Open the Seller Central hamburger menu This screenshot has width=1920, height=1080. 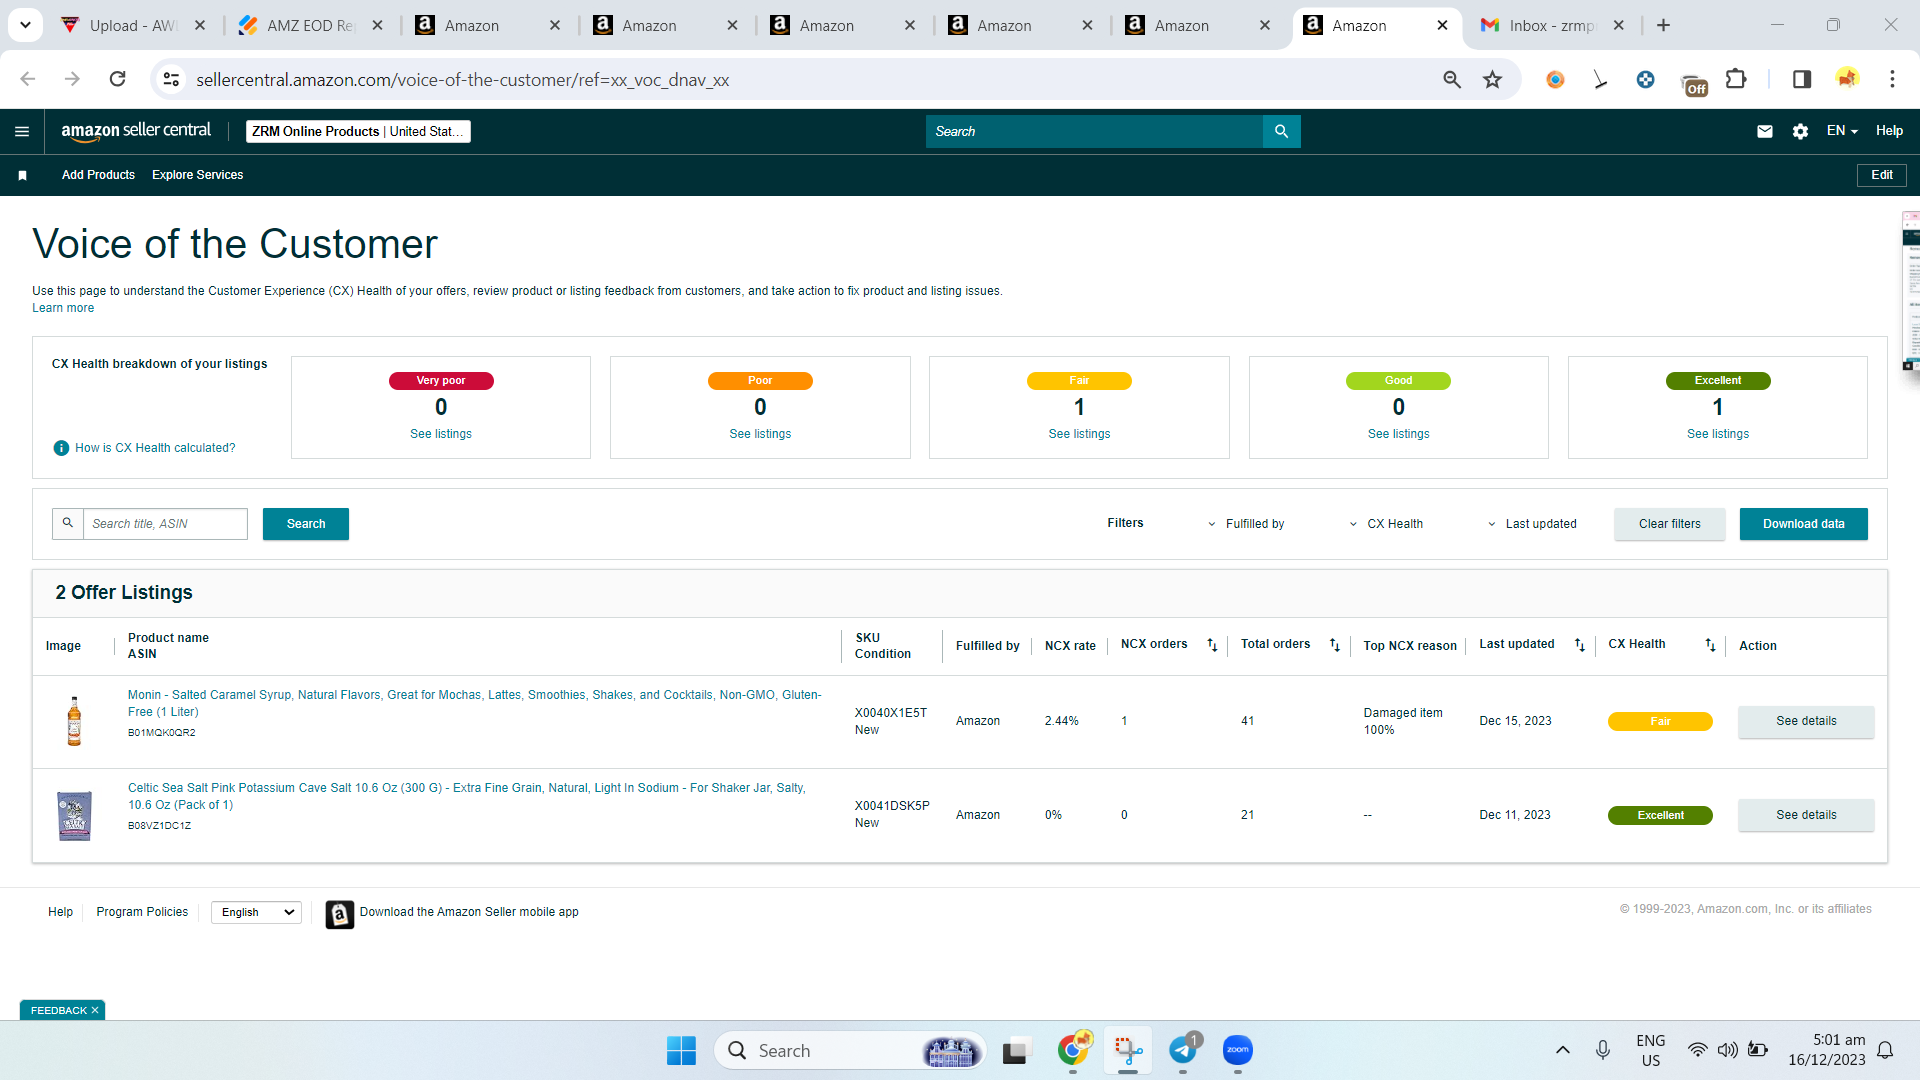coord(22,131)
